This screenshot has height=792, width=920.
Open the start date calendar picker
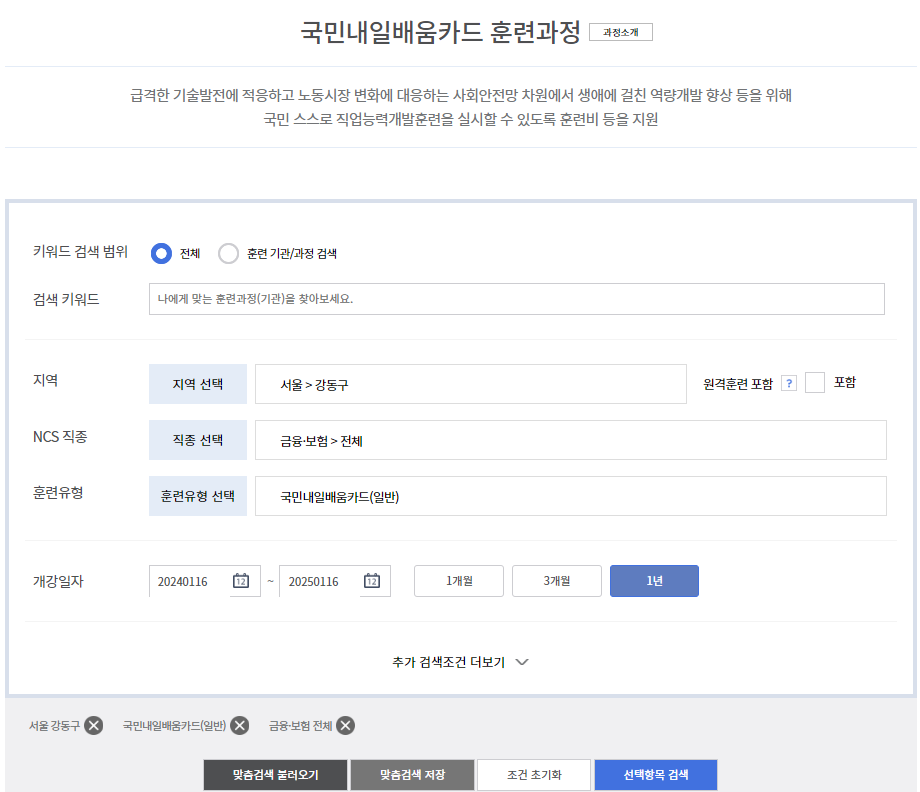239,580
